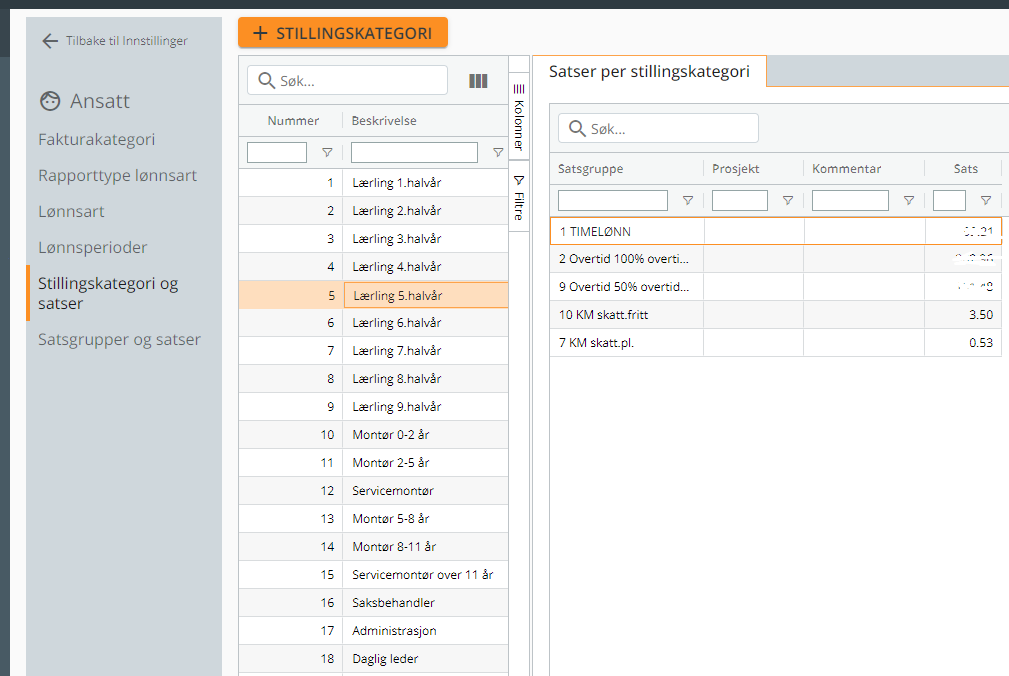Open the Filtre side panel
This screenshot has height=676, width=1009.
pyautogui.click(x=519, y=197)
